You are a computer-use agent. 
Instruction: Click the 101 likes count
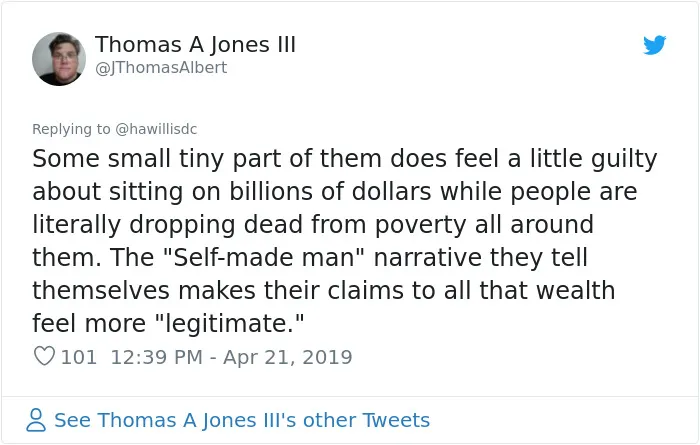click(79, 357)
